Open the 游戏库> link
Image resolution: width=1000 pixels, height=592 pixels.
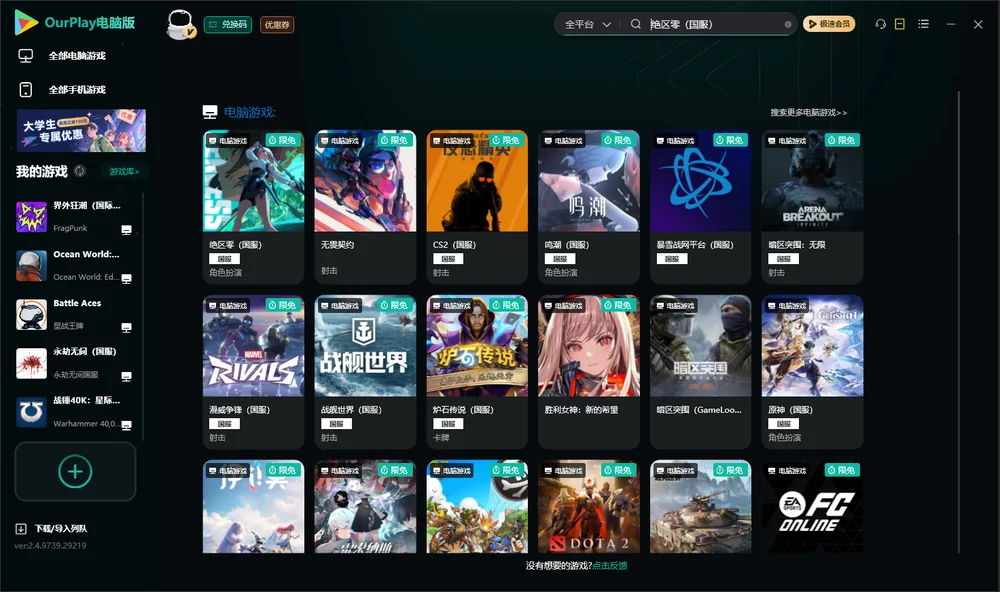(124, 171)
